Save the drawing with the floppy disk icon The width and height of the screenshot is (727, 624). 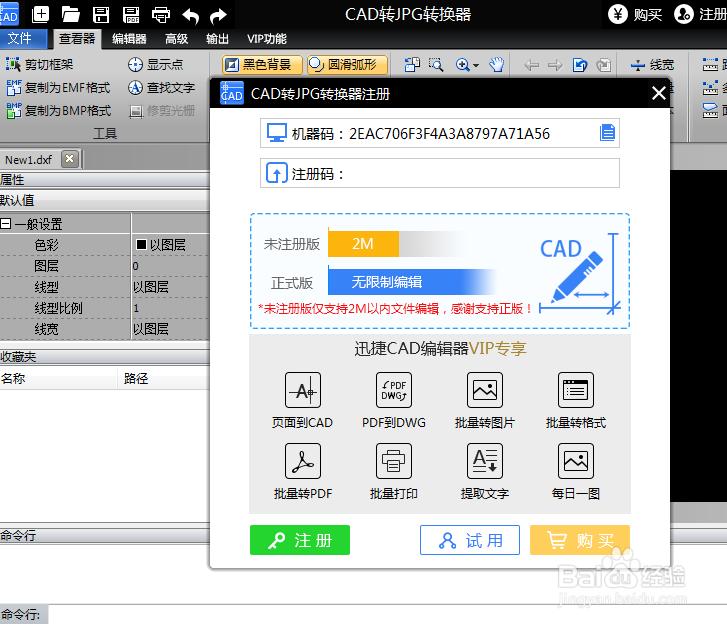click(x=101, y=15)
